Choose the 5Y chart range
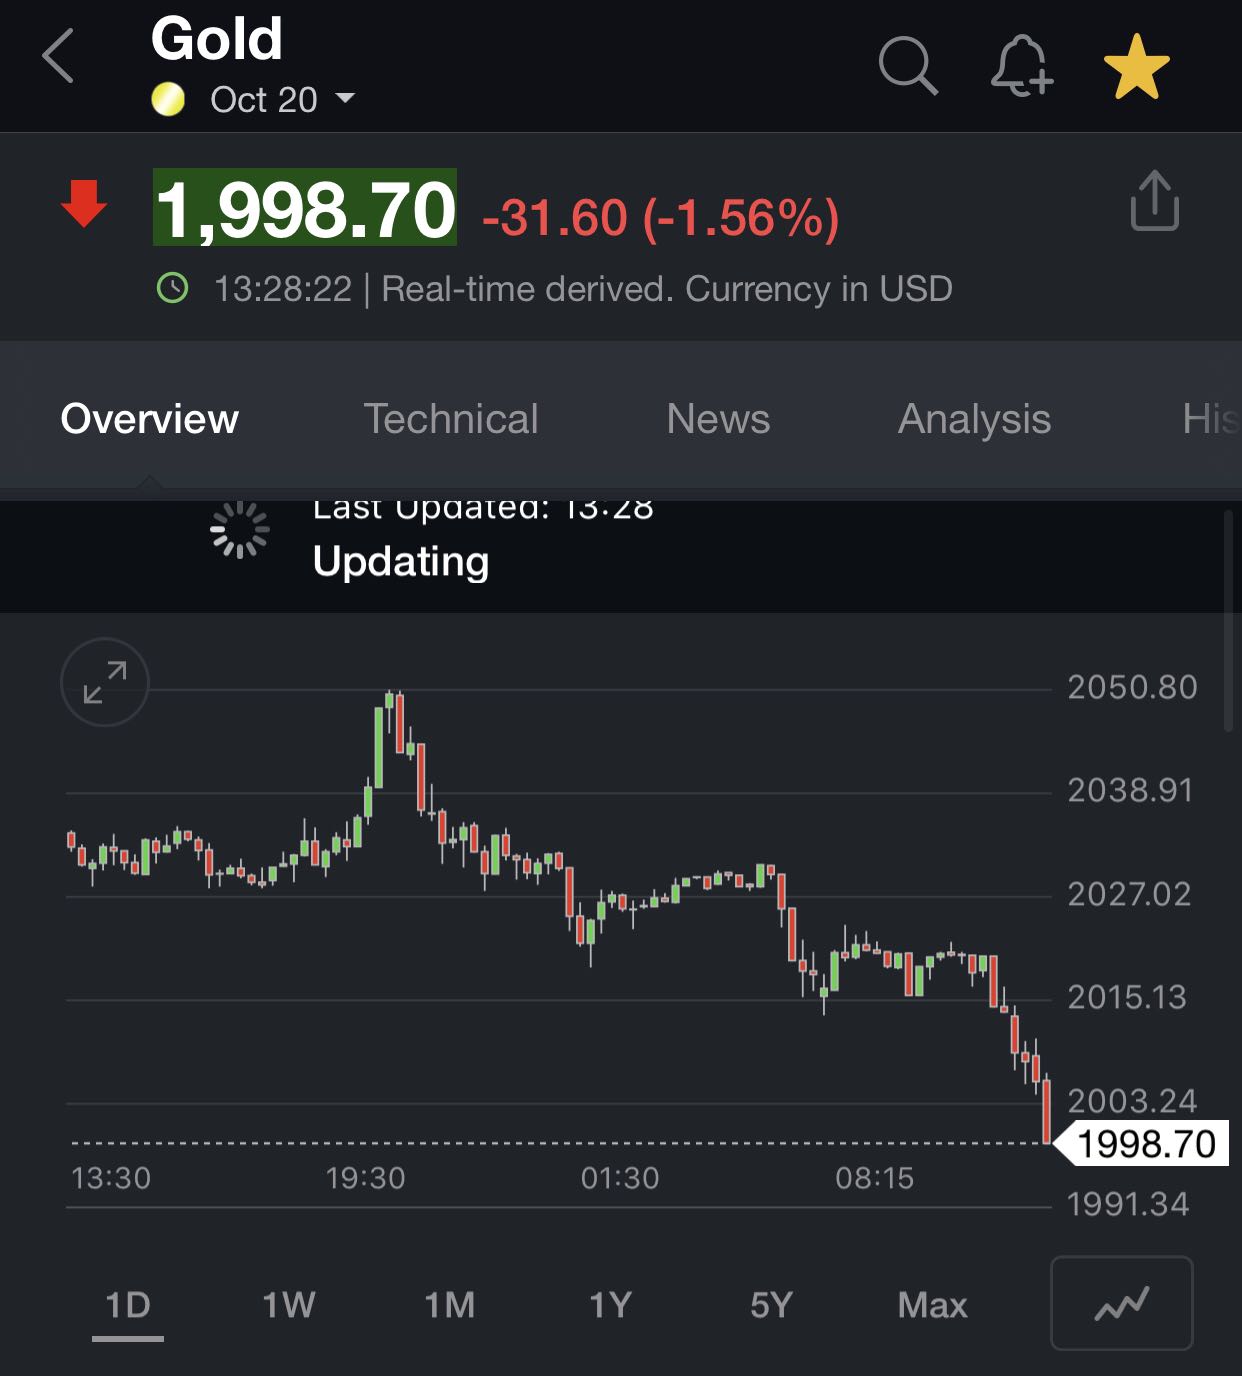This screenshot has width=1242, height=1376. point(771,1305)
